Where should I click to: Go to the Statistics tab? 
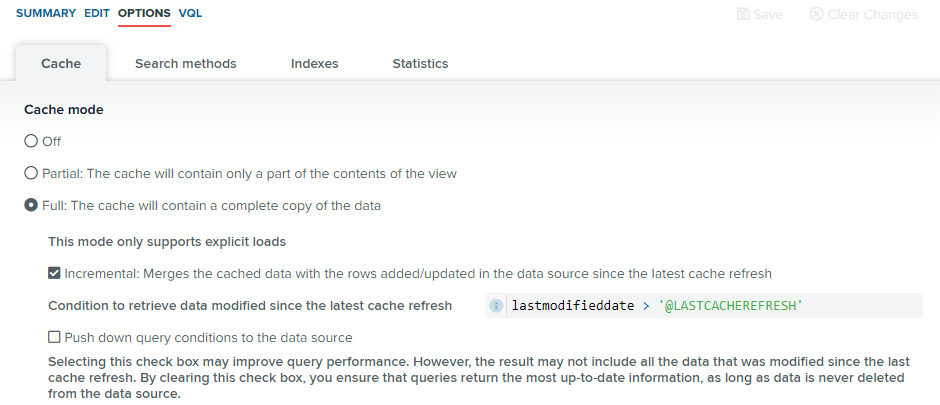[420, 64]
